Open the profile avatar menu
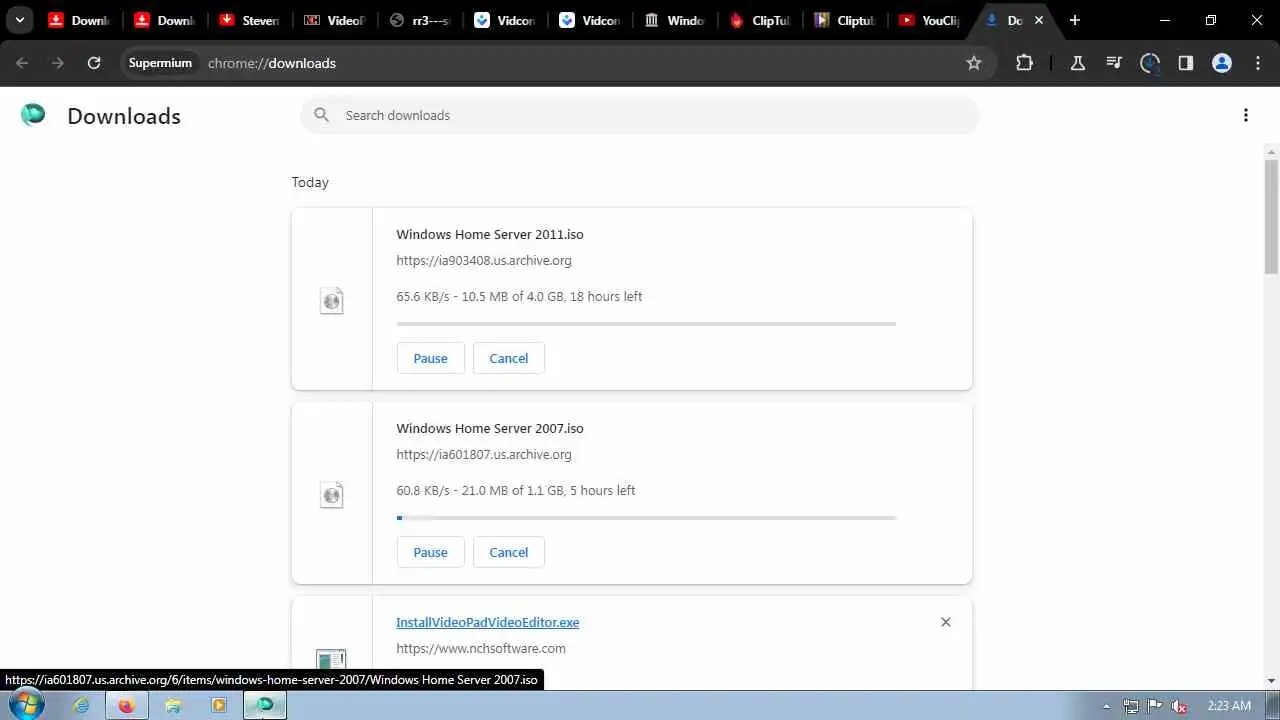 pyautogui.click(x=1222, y=63)
